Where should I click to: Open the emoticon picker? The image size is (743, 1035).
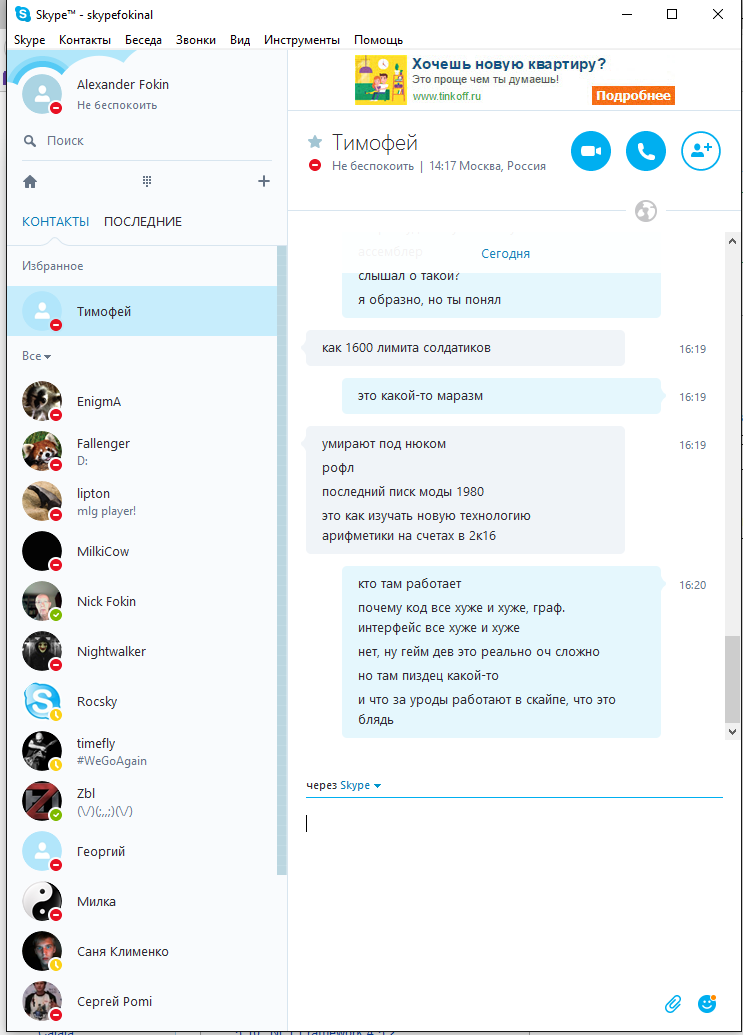click(707, 1003)
